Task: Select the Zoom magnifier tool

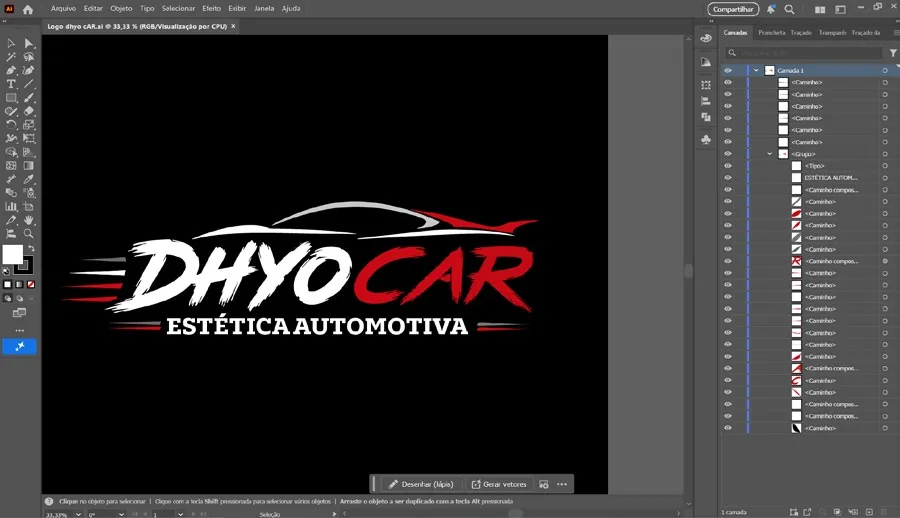Action: 29,234
